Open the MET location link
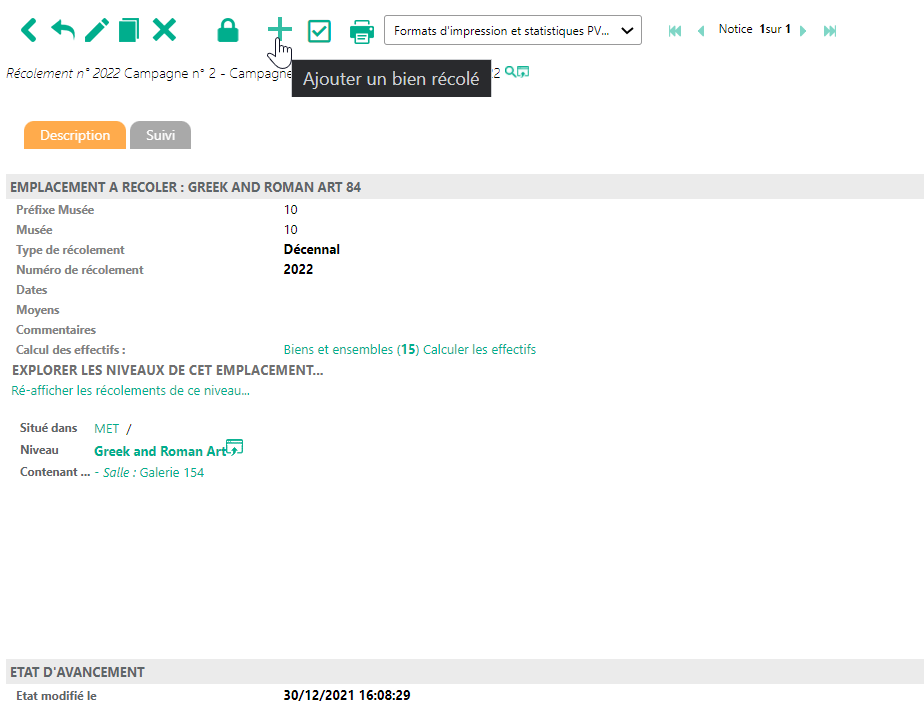924x716 pixels. [106, 428]
